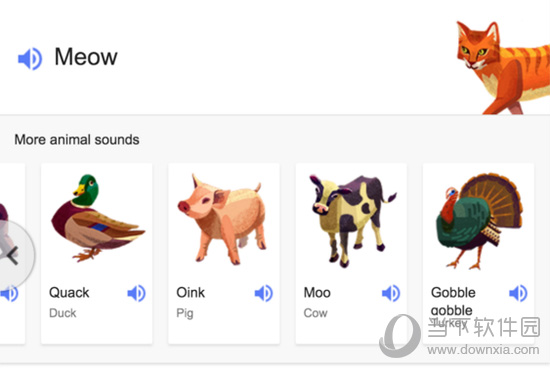This screenshot has width=550, height=368.
Task: Click the Duck caption
Action: [x=62, y=313]
